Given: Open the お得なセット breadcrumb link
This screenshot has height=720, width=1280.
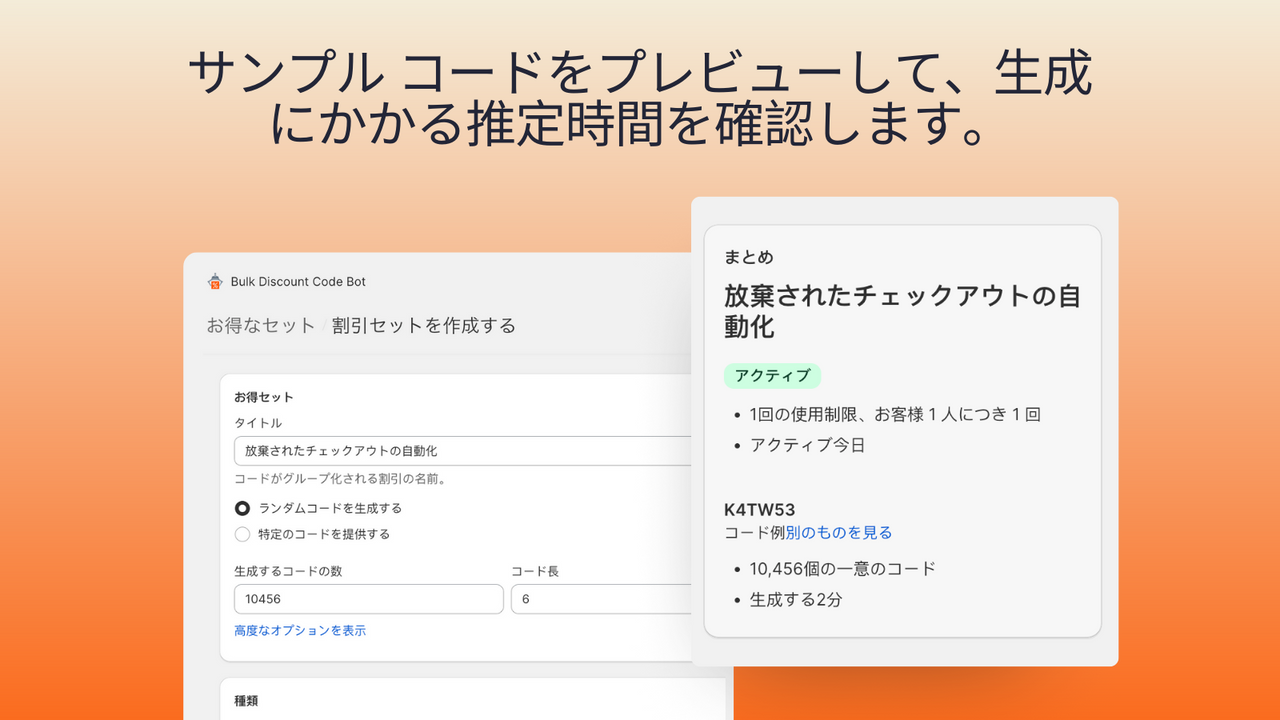Looking at the screenshot, I should [x=261, y=326].
